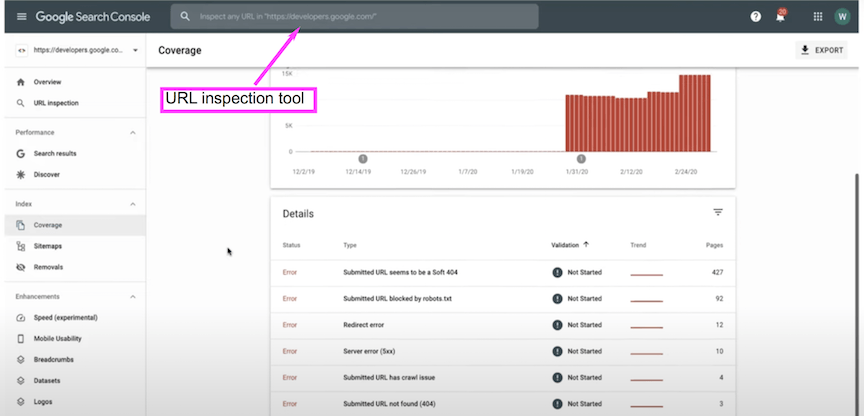Screen dimensions: 864x416
Task: Click the Overview home icon
Action: point(21,82)
